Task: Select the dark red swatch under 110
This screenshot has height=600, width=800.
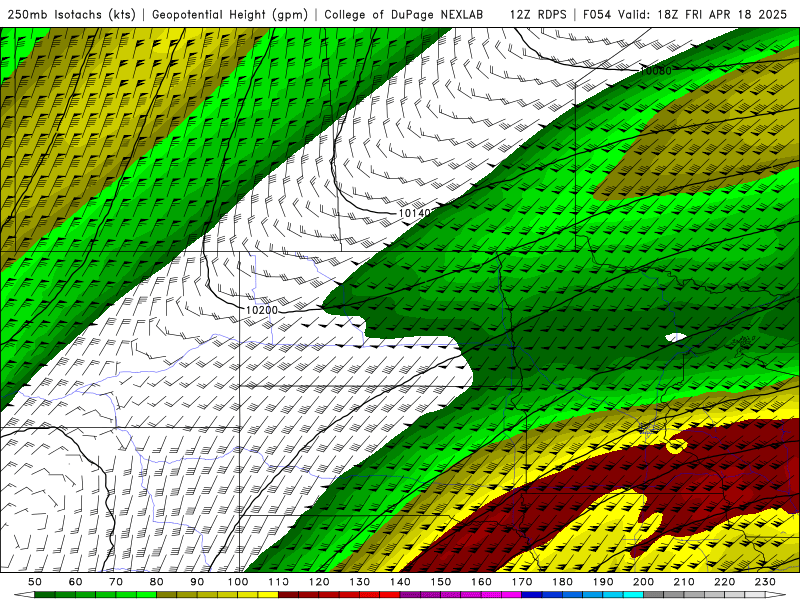Action: (288, 595)
